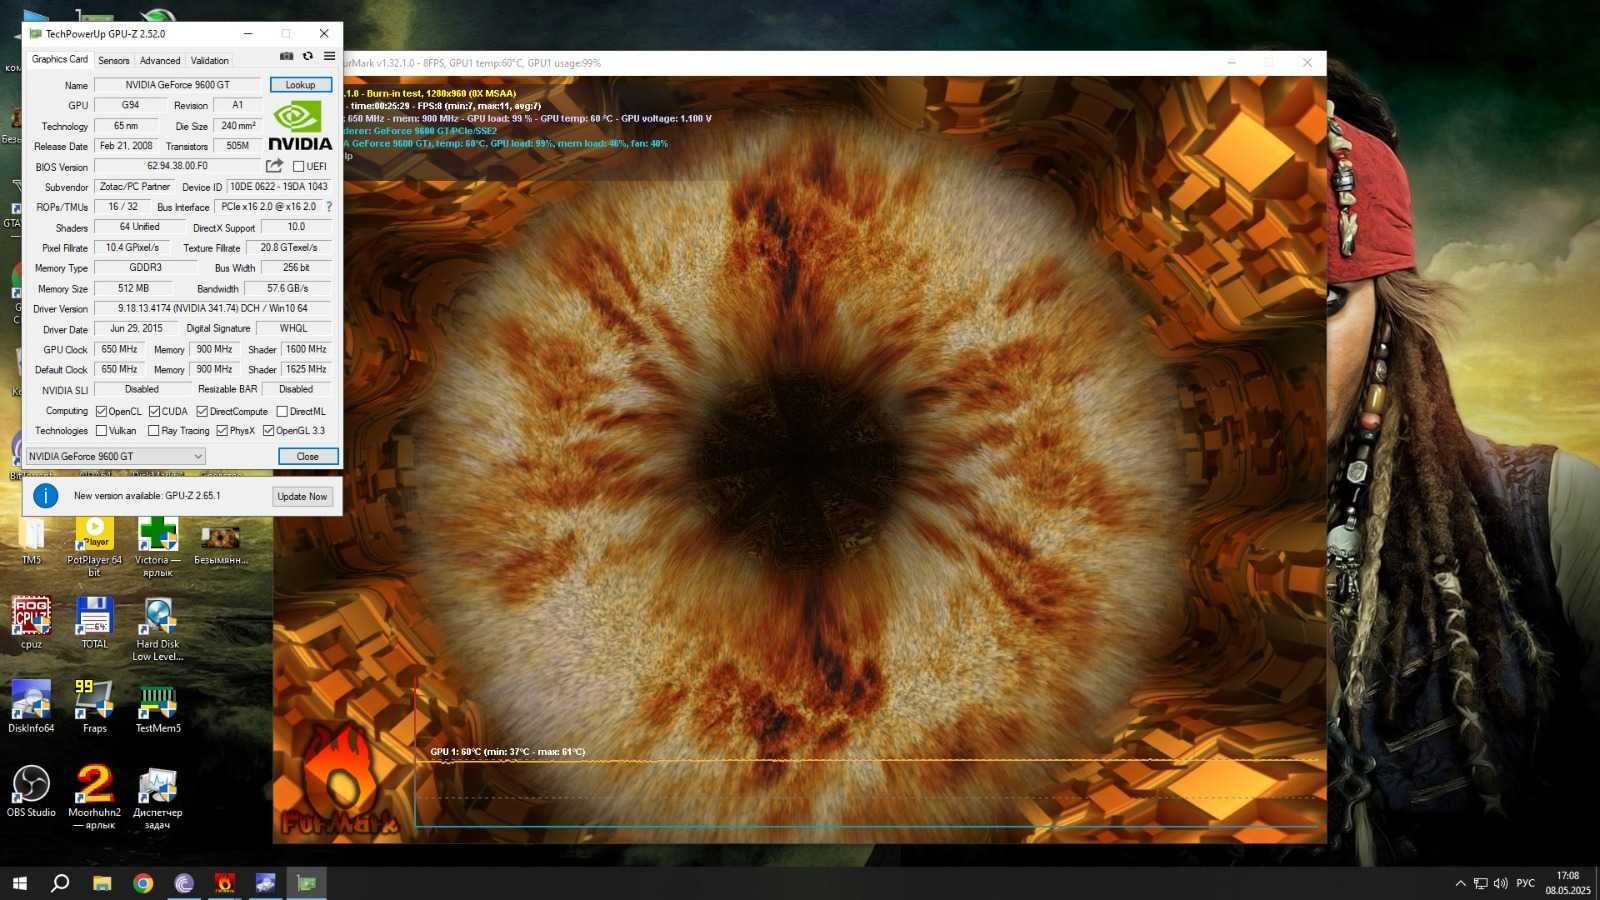Toggle the Vulkan checkbox

[101, 431]
